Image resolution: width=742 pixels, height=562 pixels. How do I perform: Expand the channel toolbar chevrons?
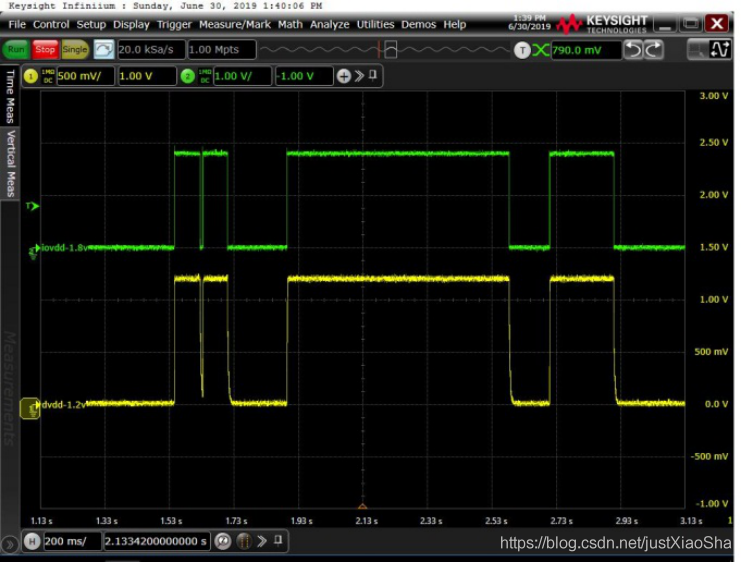[359, 76]
